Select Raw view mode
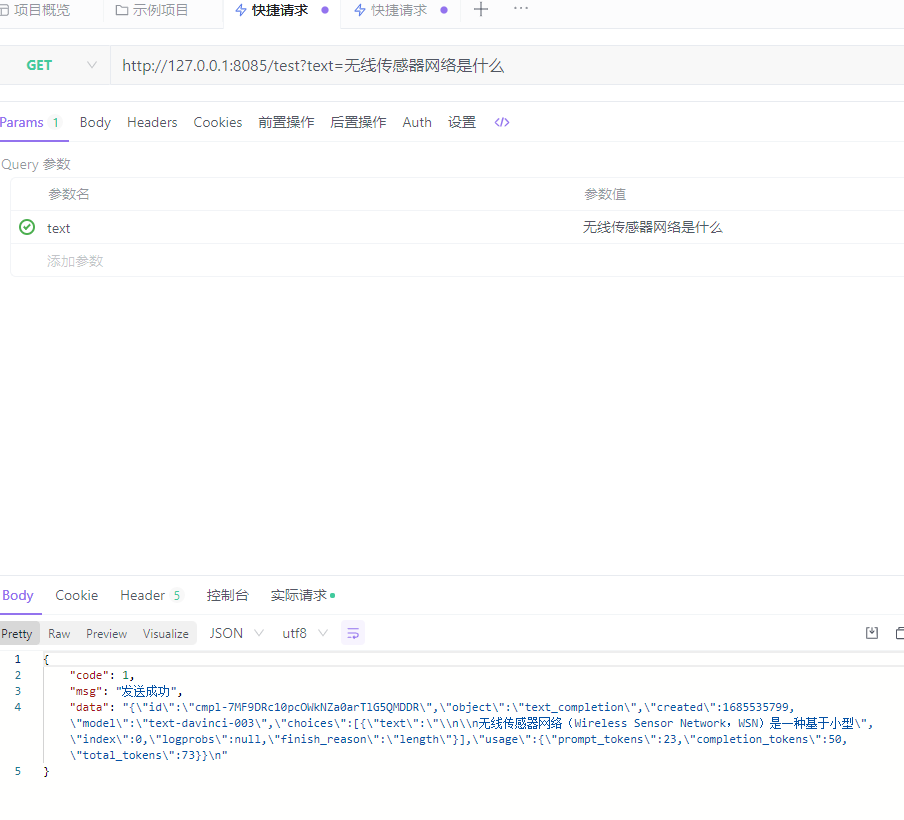904x820 pixels. [59, 634]
